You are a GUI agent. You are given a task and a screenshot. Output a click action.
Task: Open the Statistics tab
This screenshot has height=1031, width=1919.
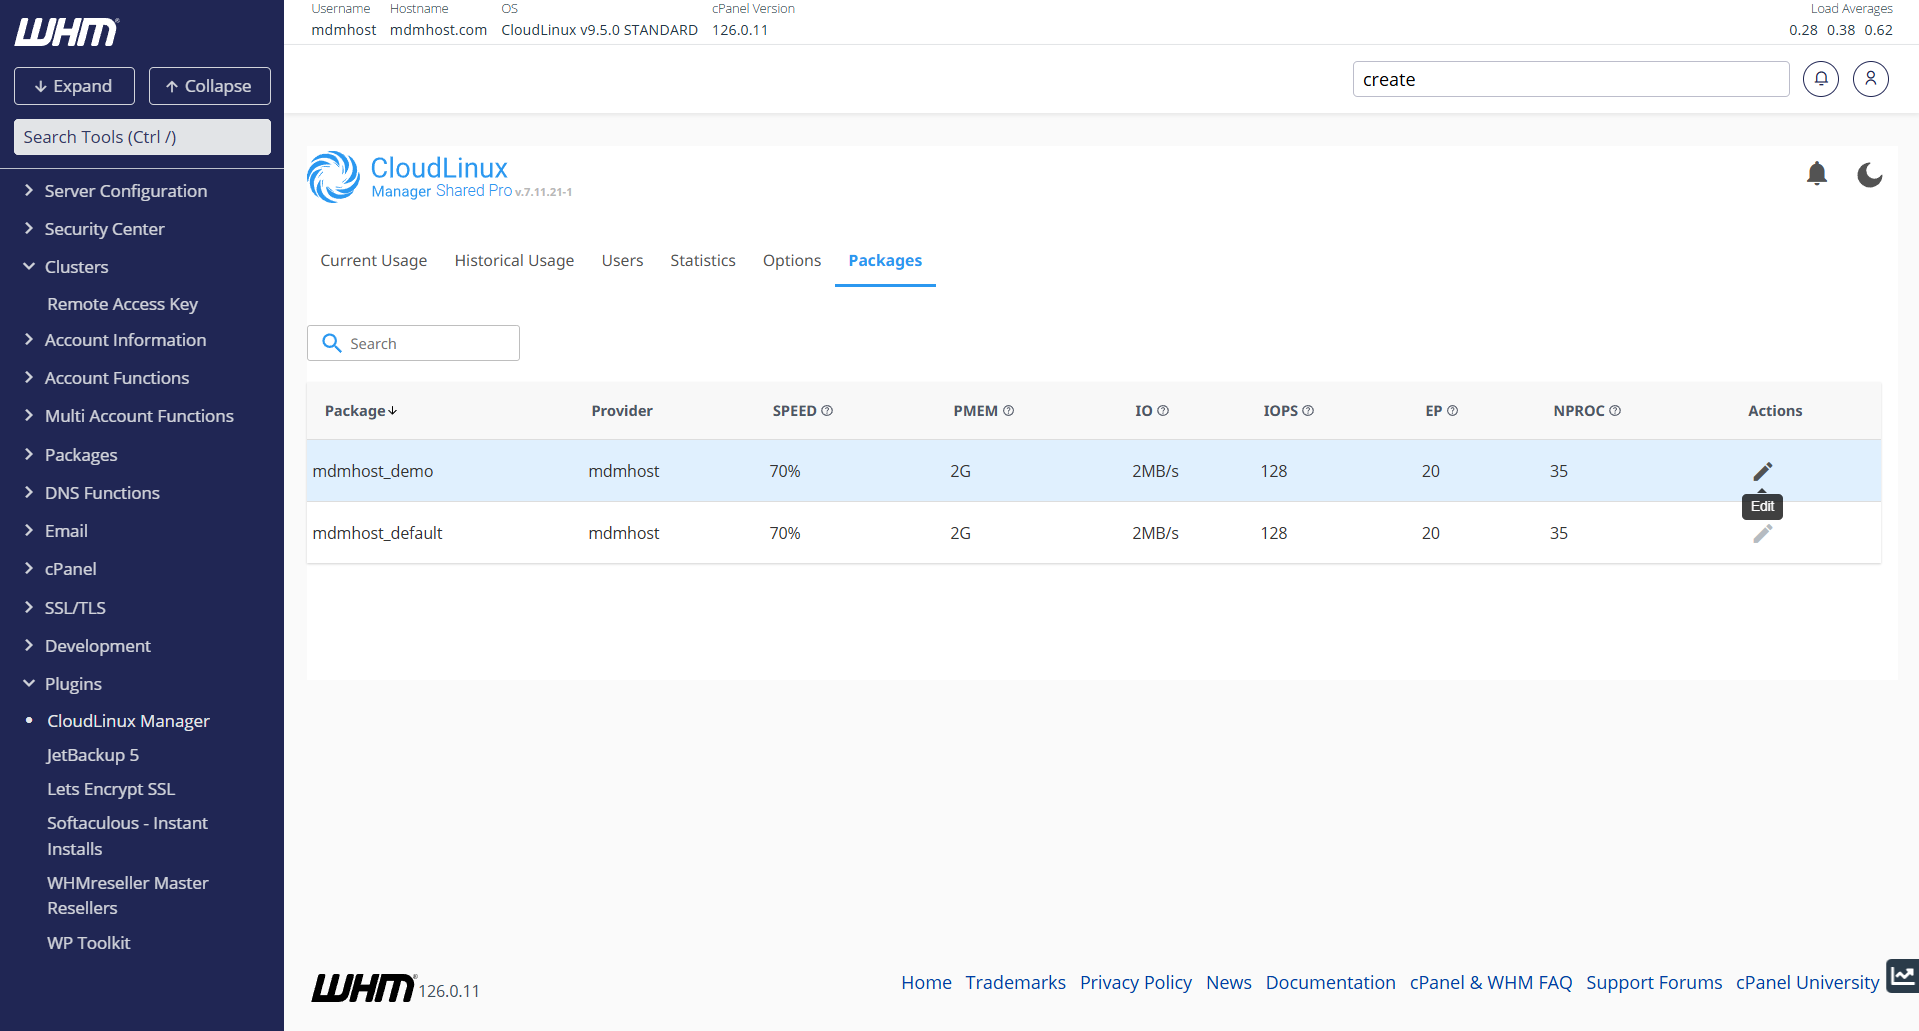(703, 260)
